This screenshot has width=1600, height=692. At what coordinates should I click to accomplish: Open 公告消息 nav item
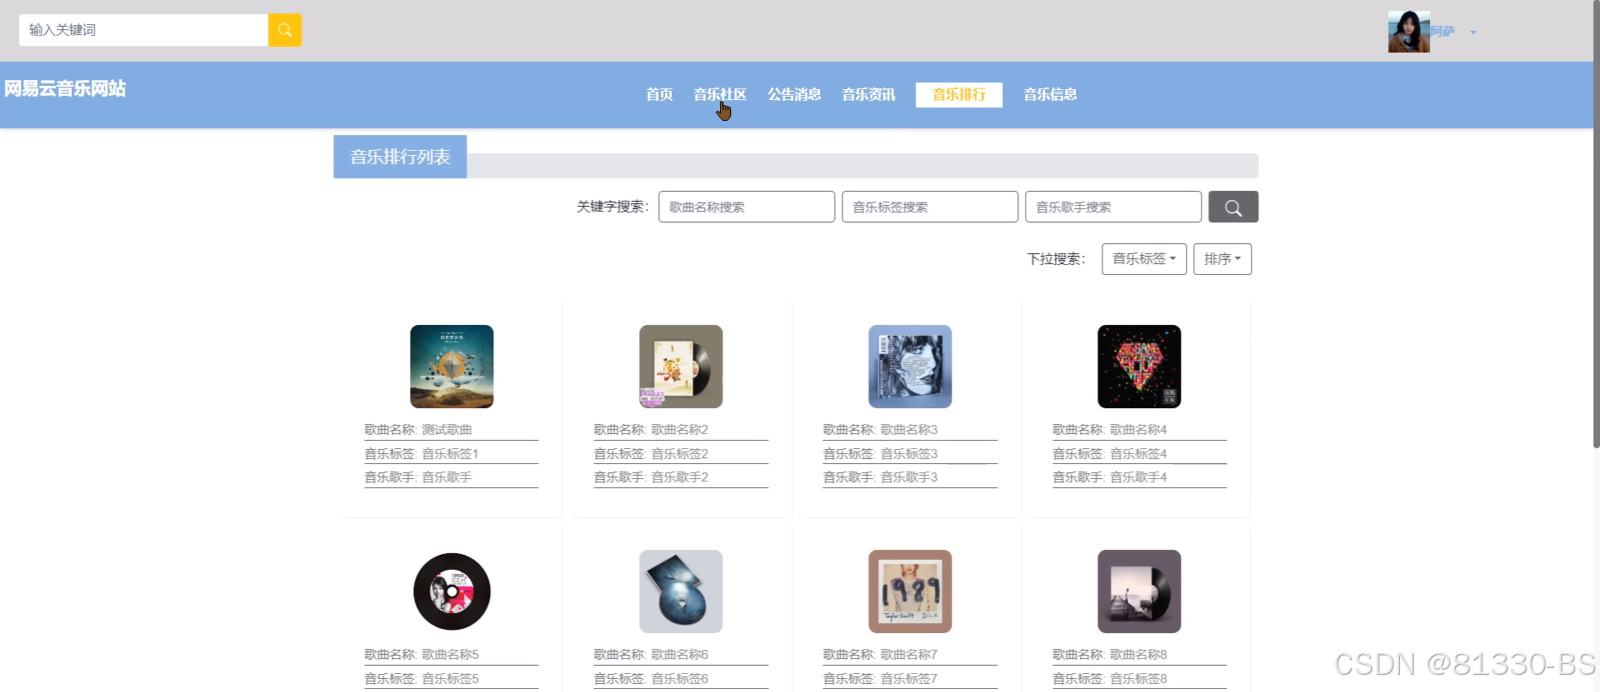pos(795,94)
